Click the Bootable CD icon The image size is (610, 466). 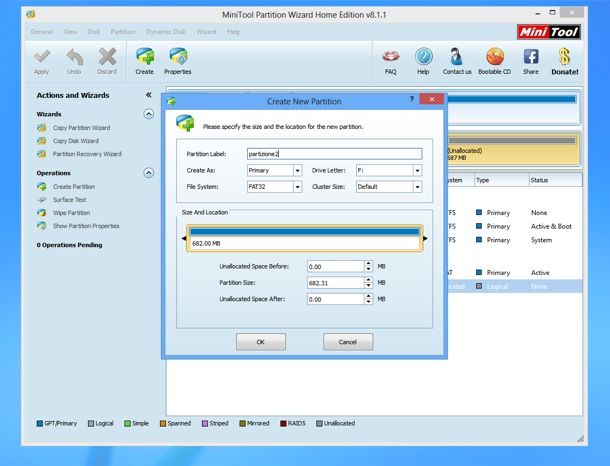(x=495, y=57)
